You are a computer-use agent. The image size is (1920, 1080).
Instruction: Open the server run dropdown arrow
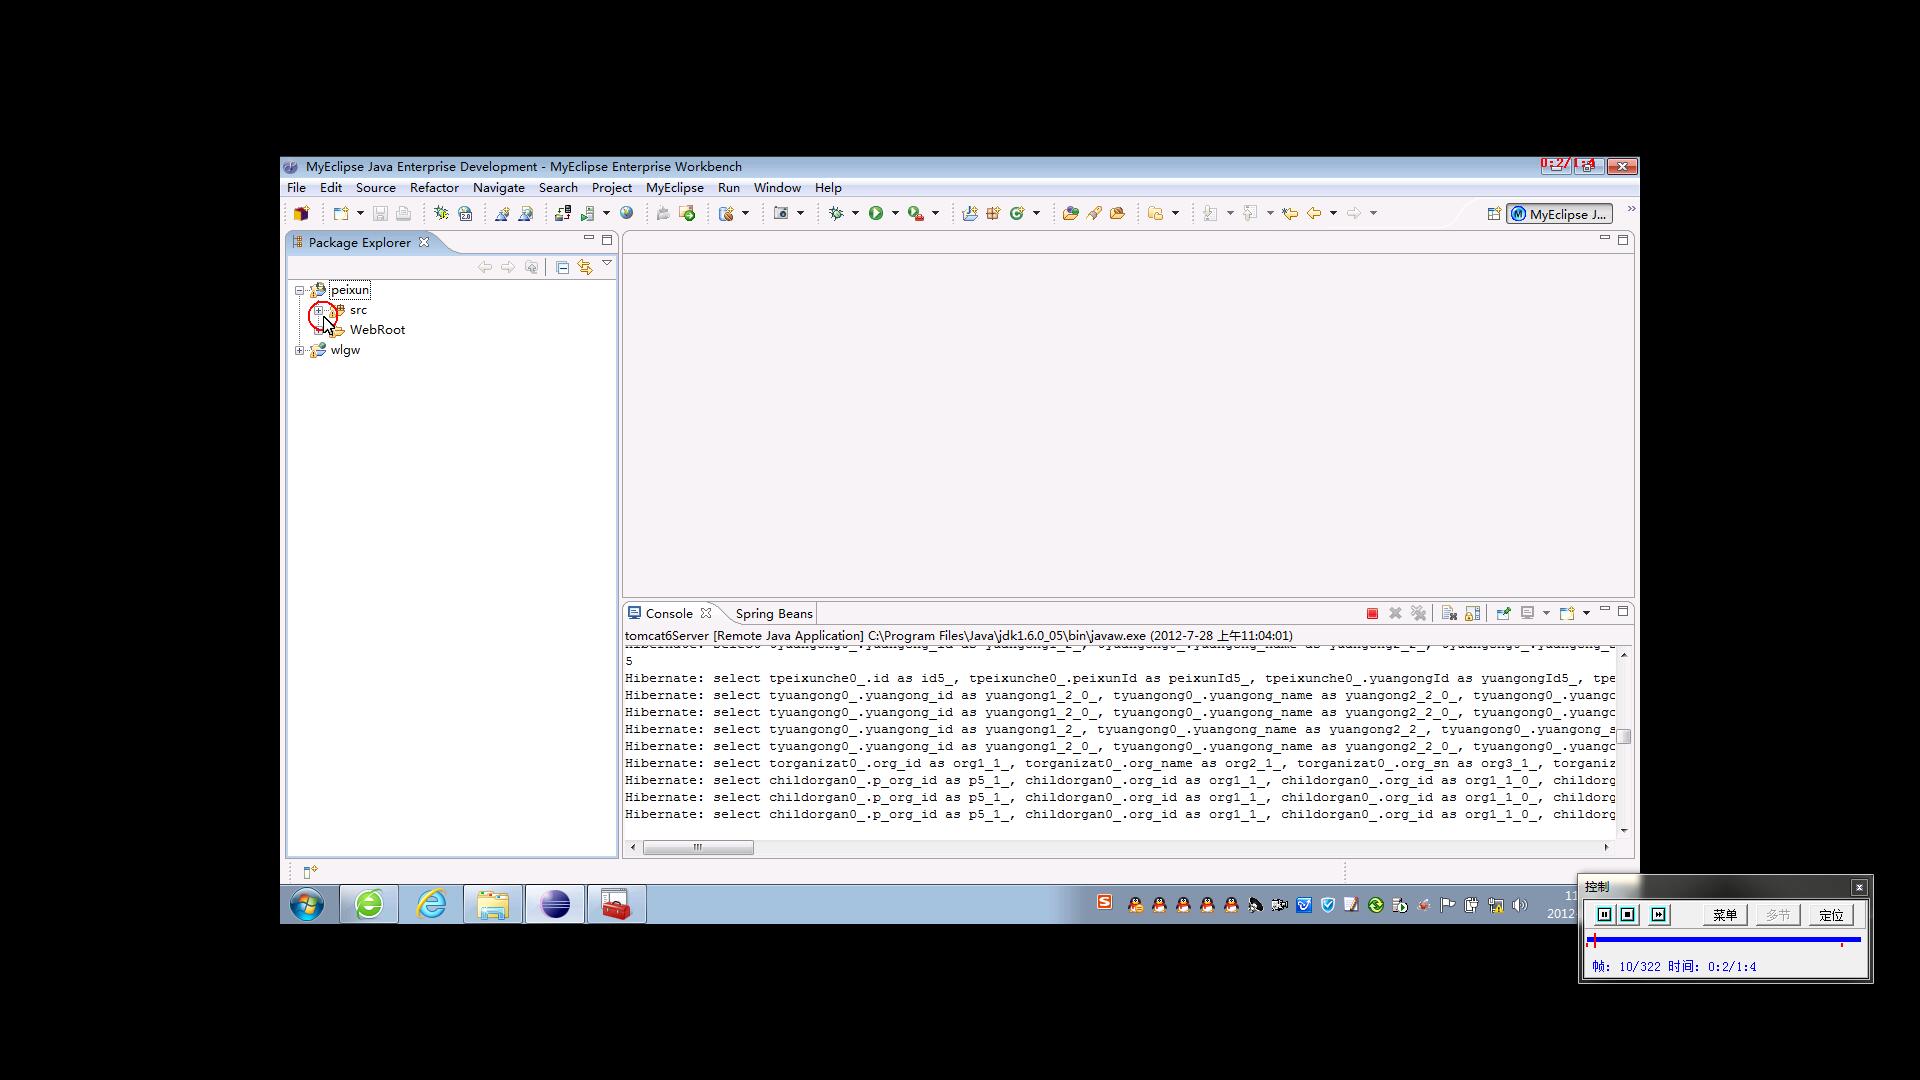tap(606, 213)
